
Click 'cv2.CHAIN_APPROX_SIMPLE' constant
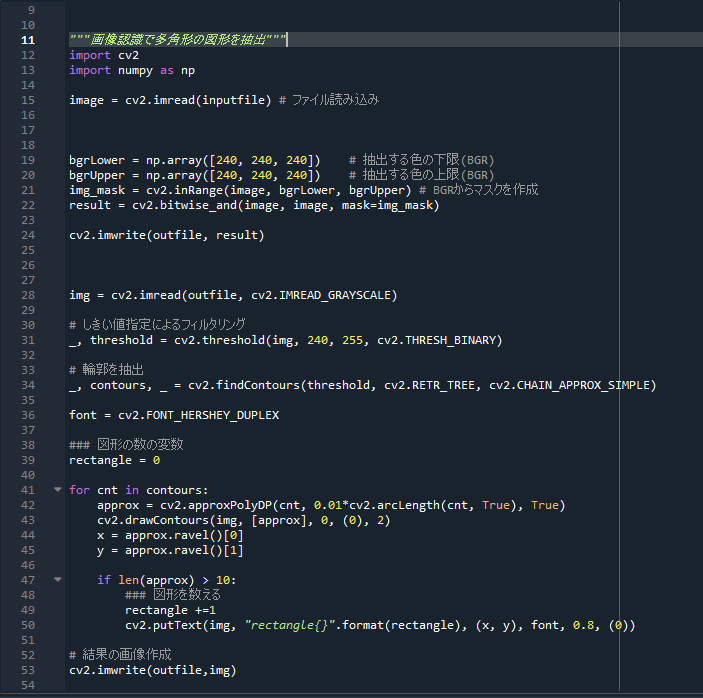coord(569,385)
